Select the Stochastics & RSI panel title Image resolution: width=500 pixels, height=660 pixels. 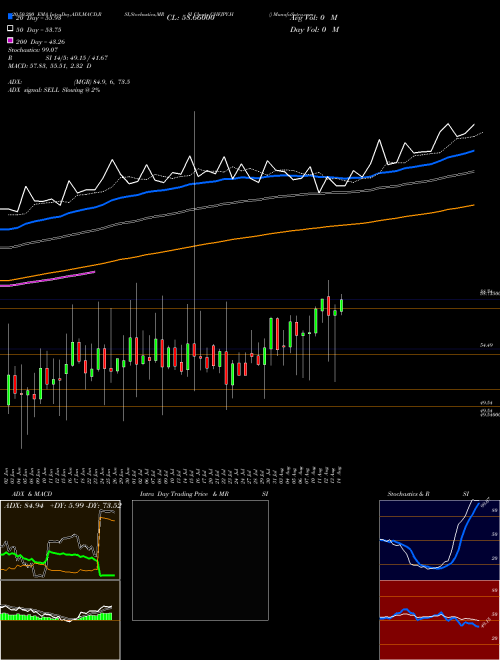point(428,494)
